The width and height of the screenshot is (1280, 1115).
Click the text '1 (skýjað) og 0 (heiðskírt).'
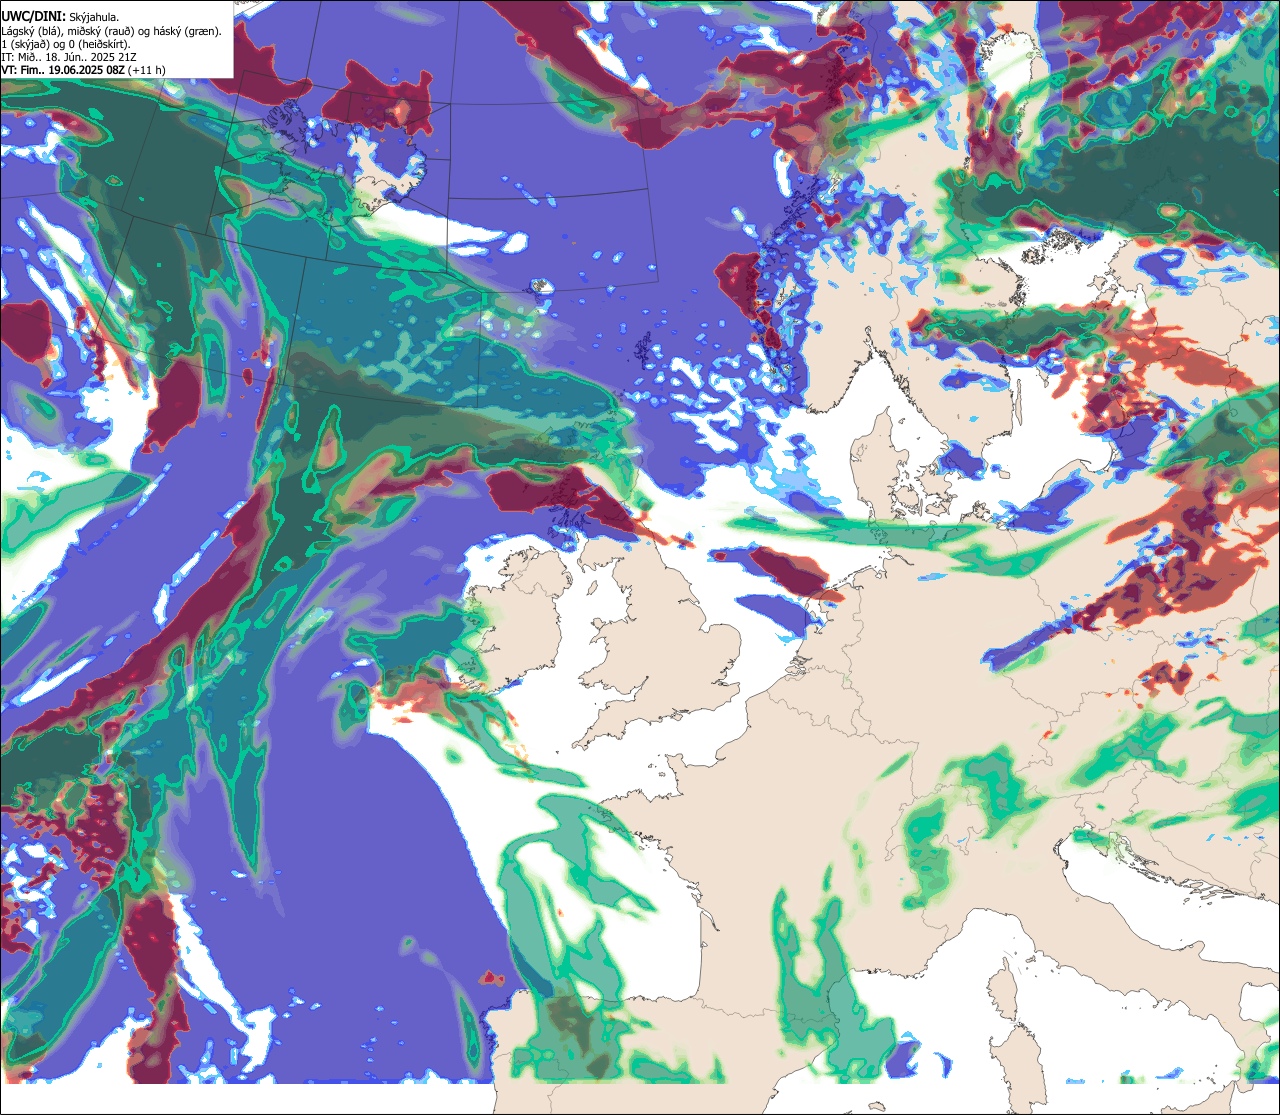tap(66, 44)
